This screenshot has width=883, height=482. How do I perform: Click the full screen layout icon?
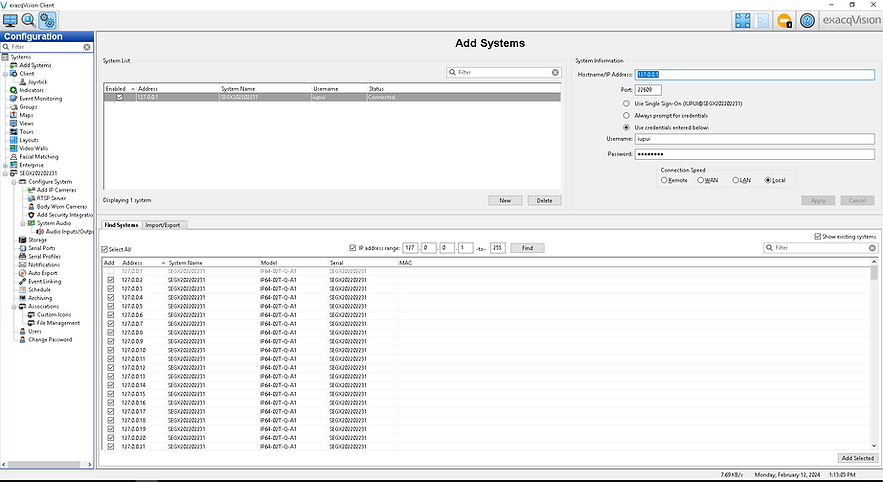click(x=742, y=21)
